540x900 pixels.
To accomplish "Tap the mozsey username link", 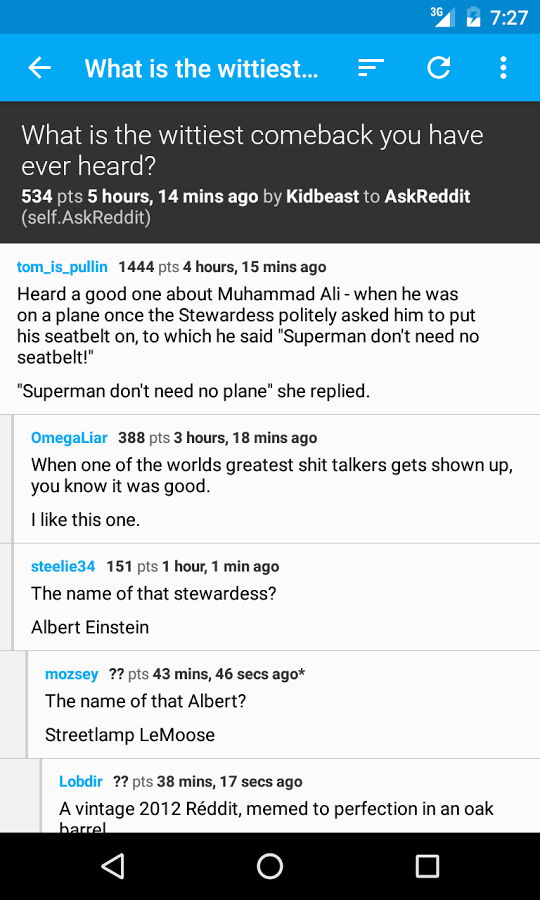I will click(72, 674).
